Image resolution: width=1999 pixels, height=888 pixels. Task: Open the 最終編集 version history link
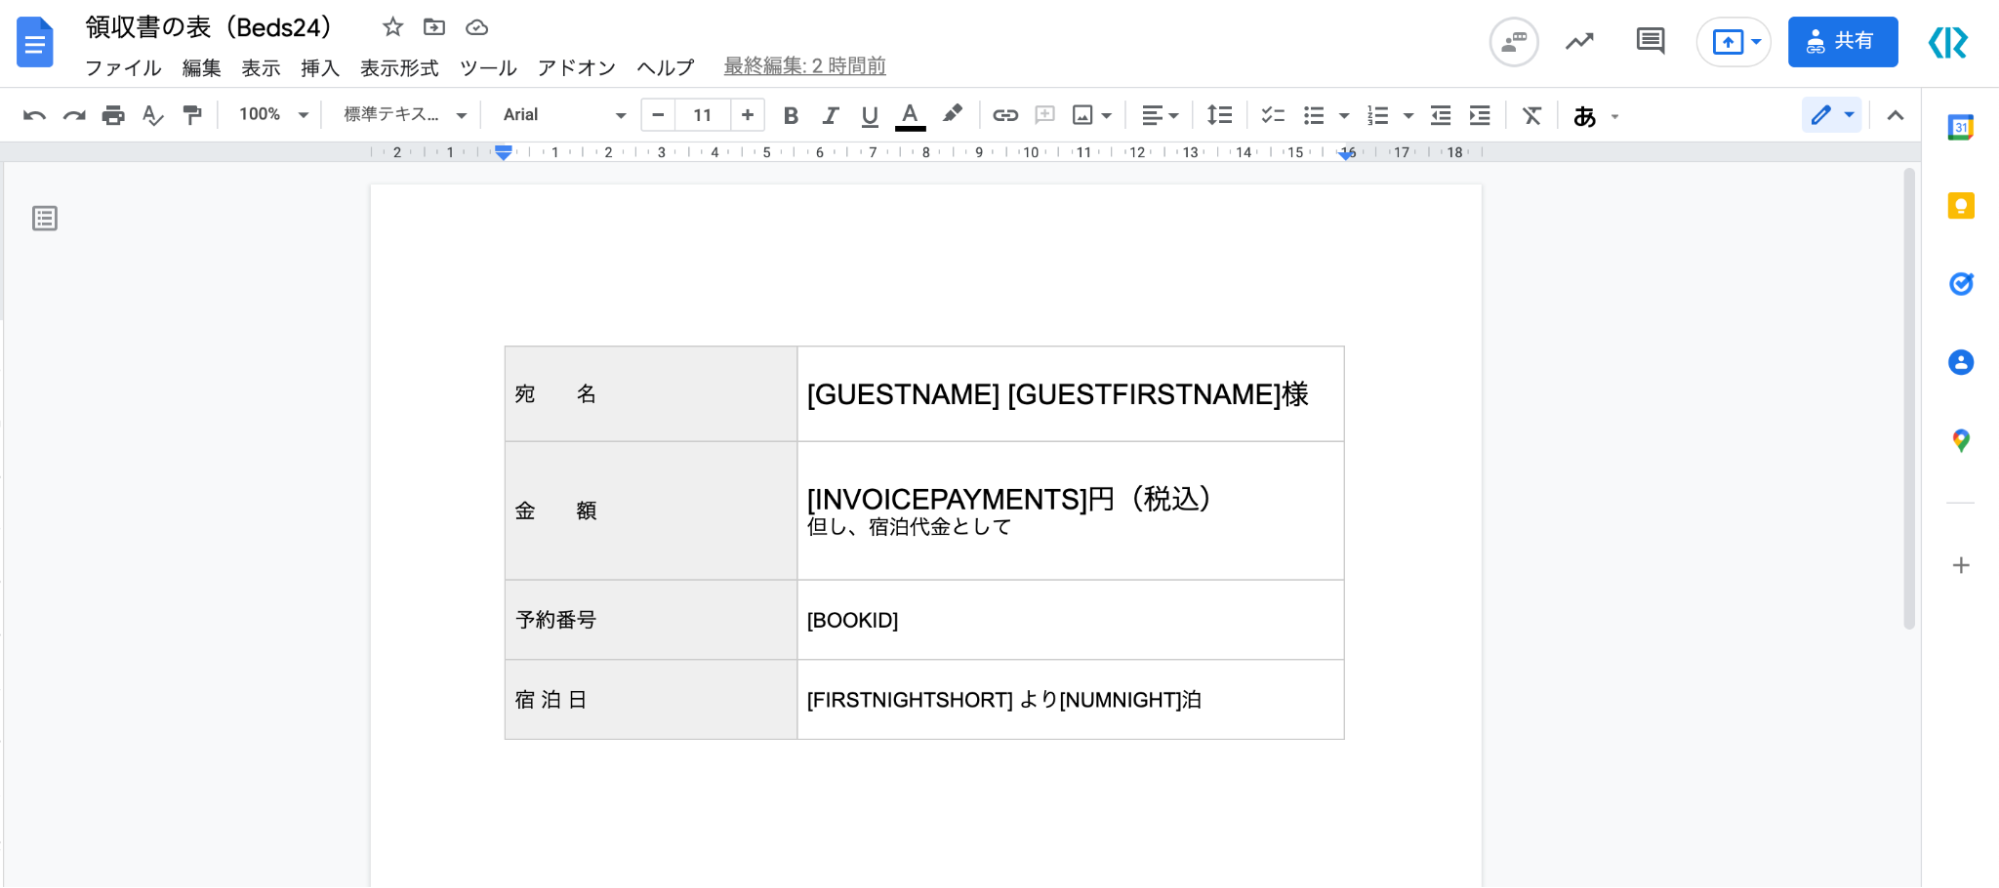pyautogui.click(x=804, y=66)
